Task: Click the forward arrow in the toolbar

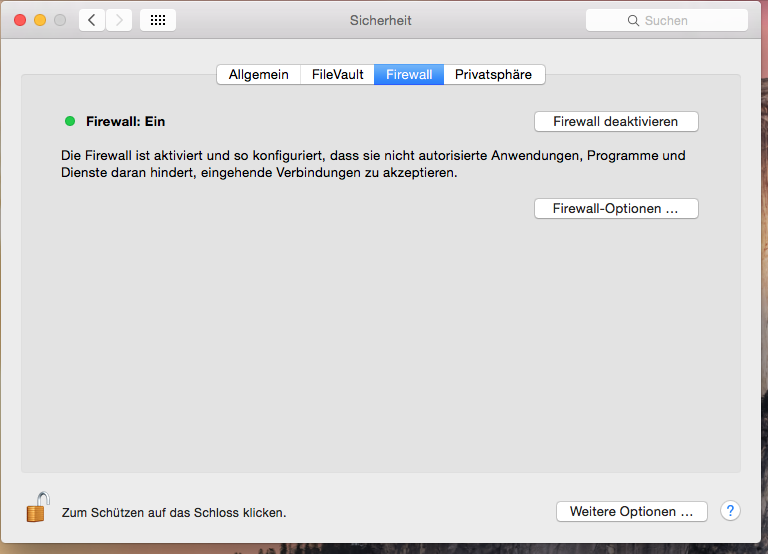Action: click(119, 20)
